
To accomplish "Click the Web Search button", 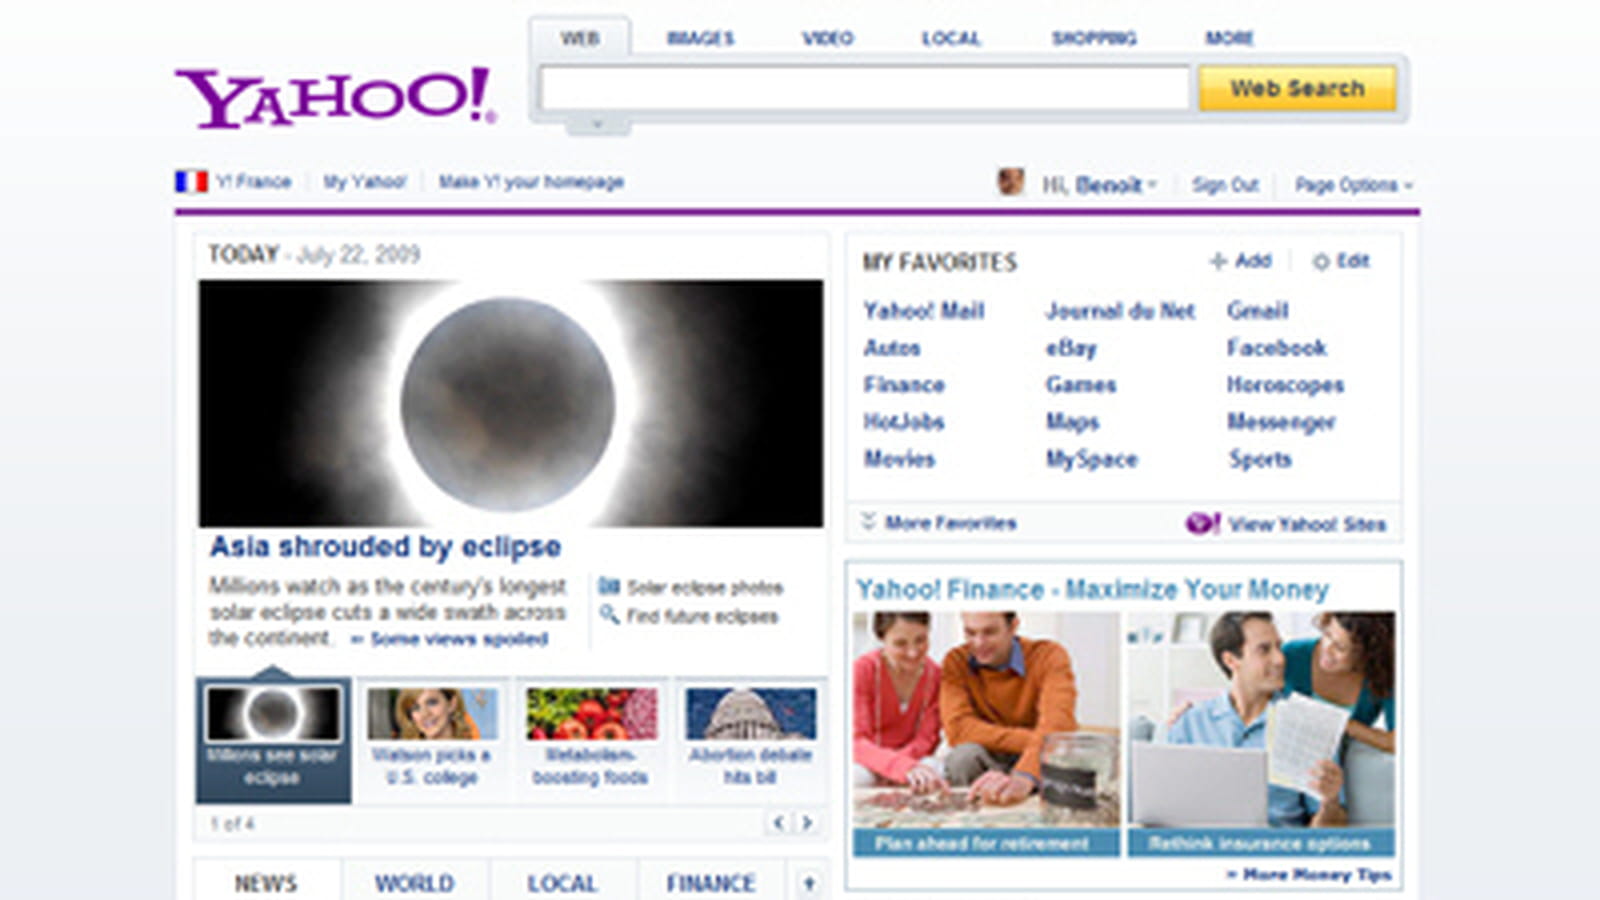I will click(1297, 88).
